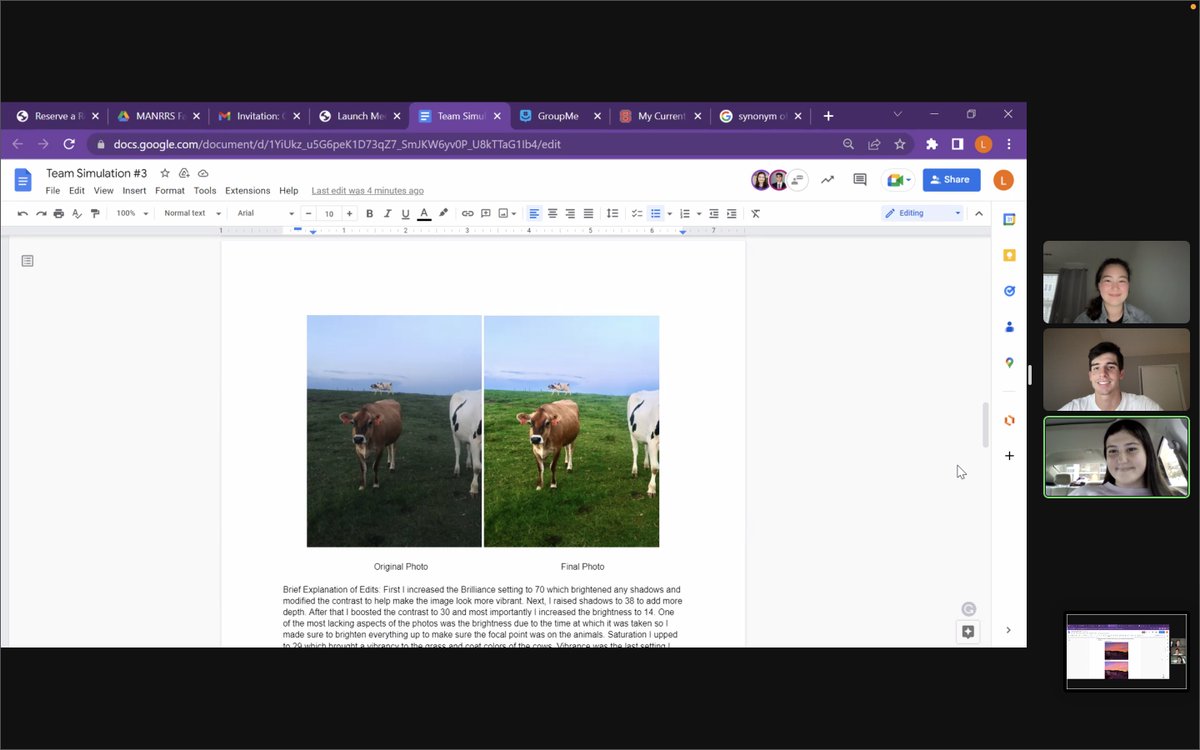Open Google Maps in side panel

click(x=1009, y=363)
